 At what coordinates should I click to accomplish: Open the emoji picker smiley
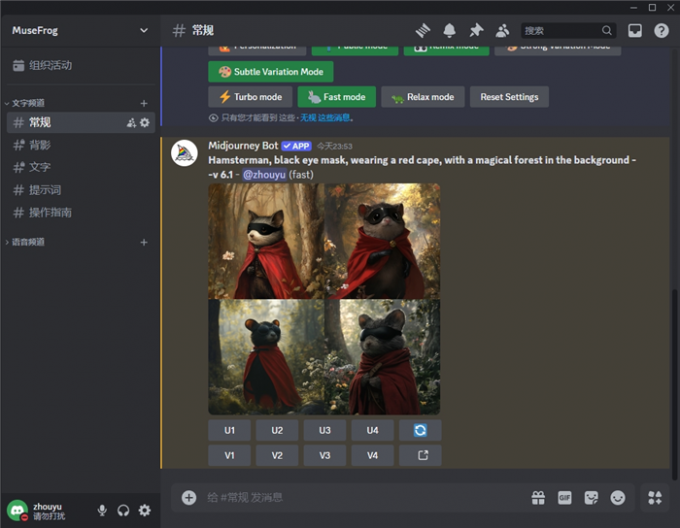tap(618, 498)
